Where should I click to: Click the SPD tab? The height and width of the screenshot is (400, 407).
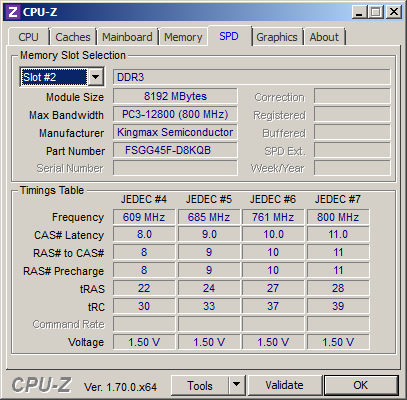pos(229,36)
